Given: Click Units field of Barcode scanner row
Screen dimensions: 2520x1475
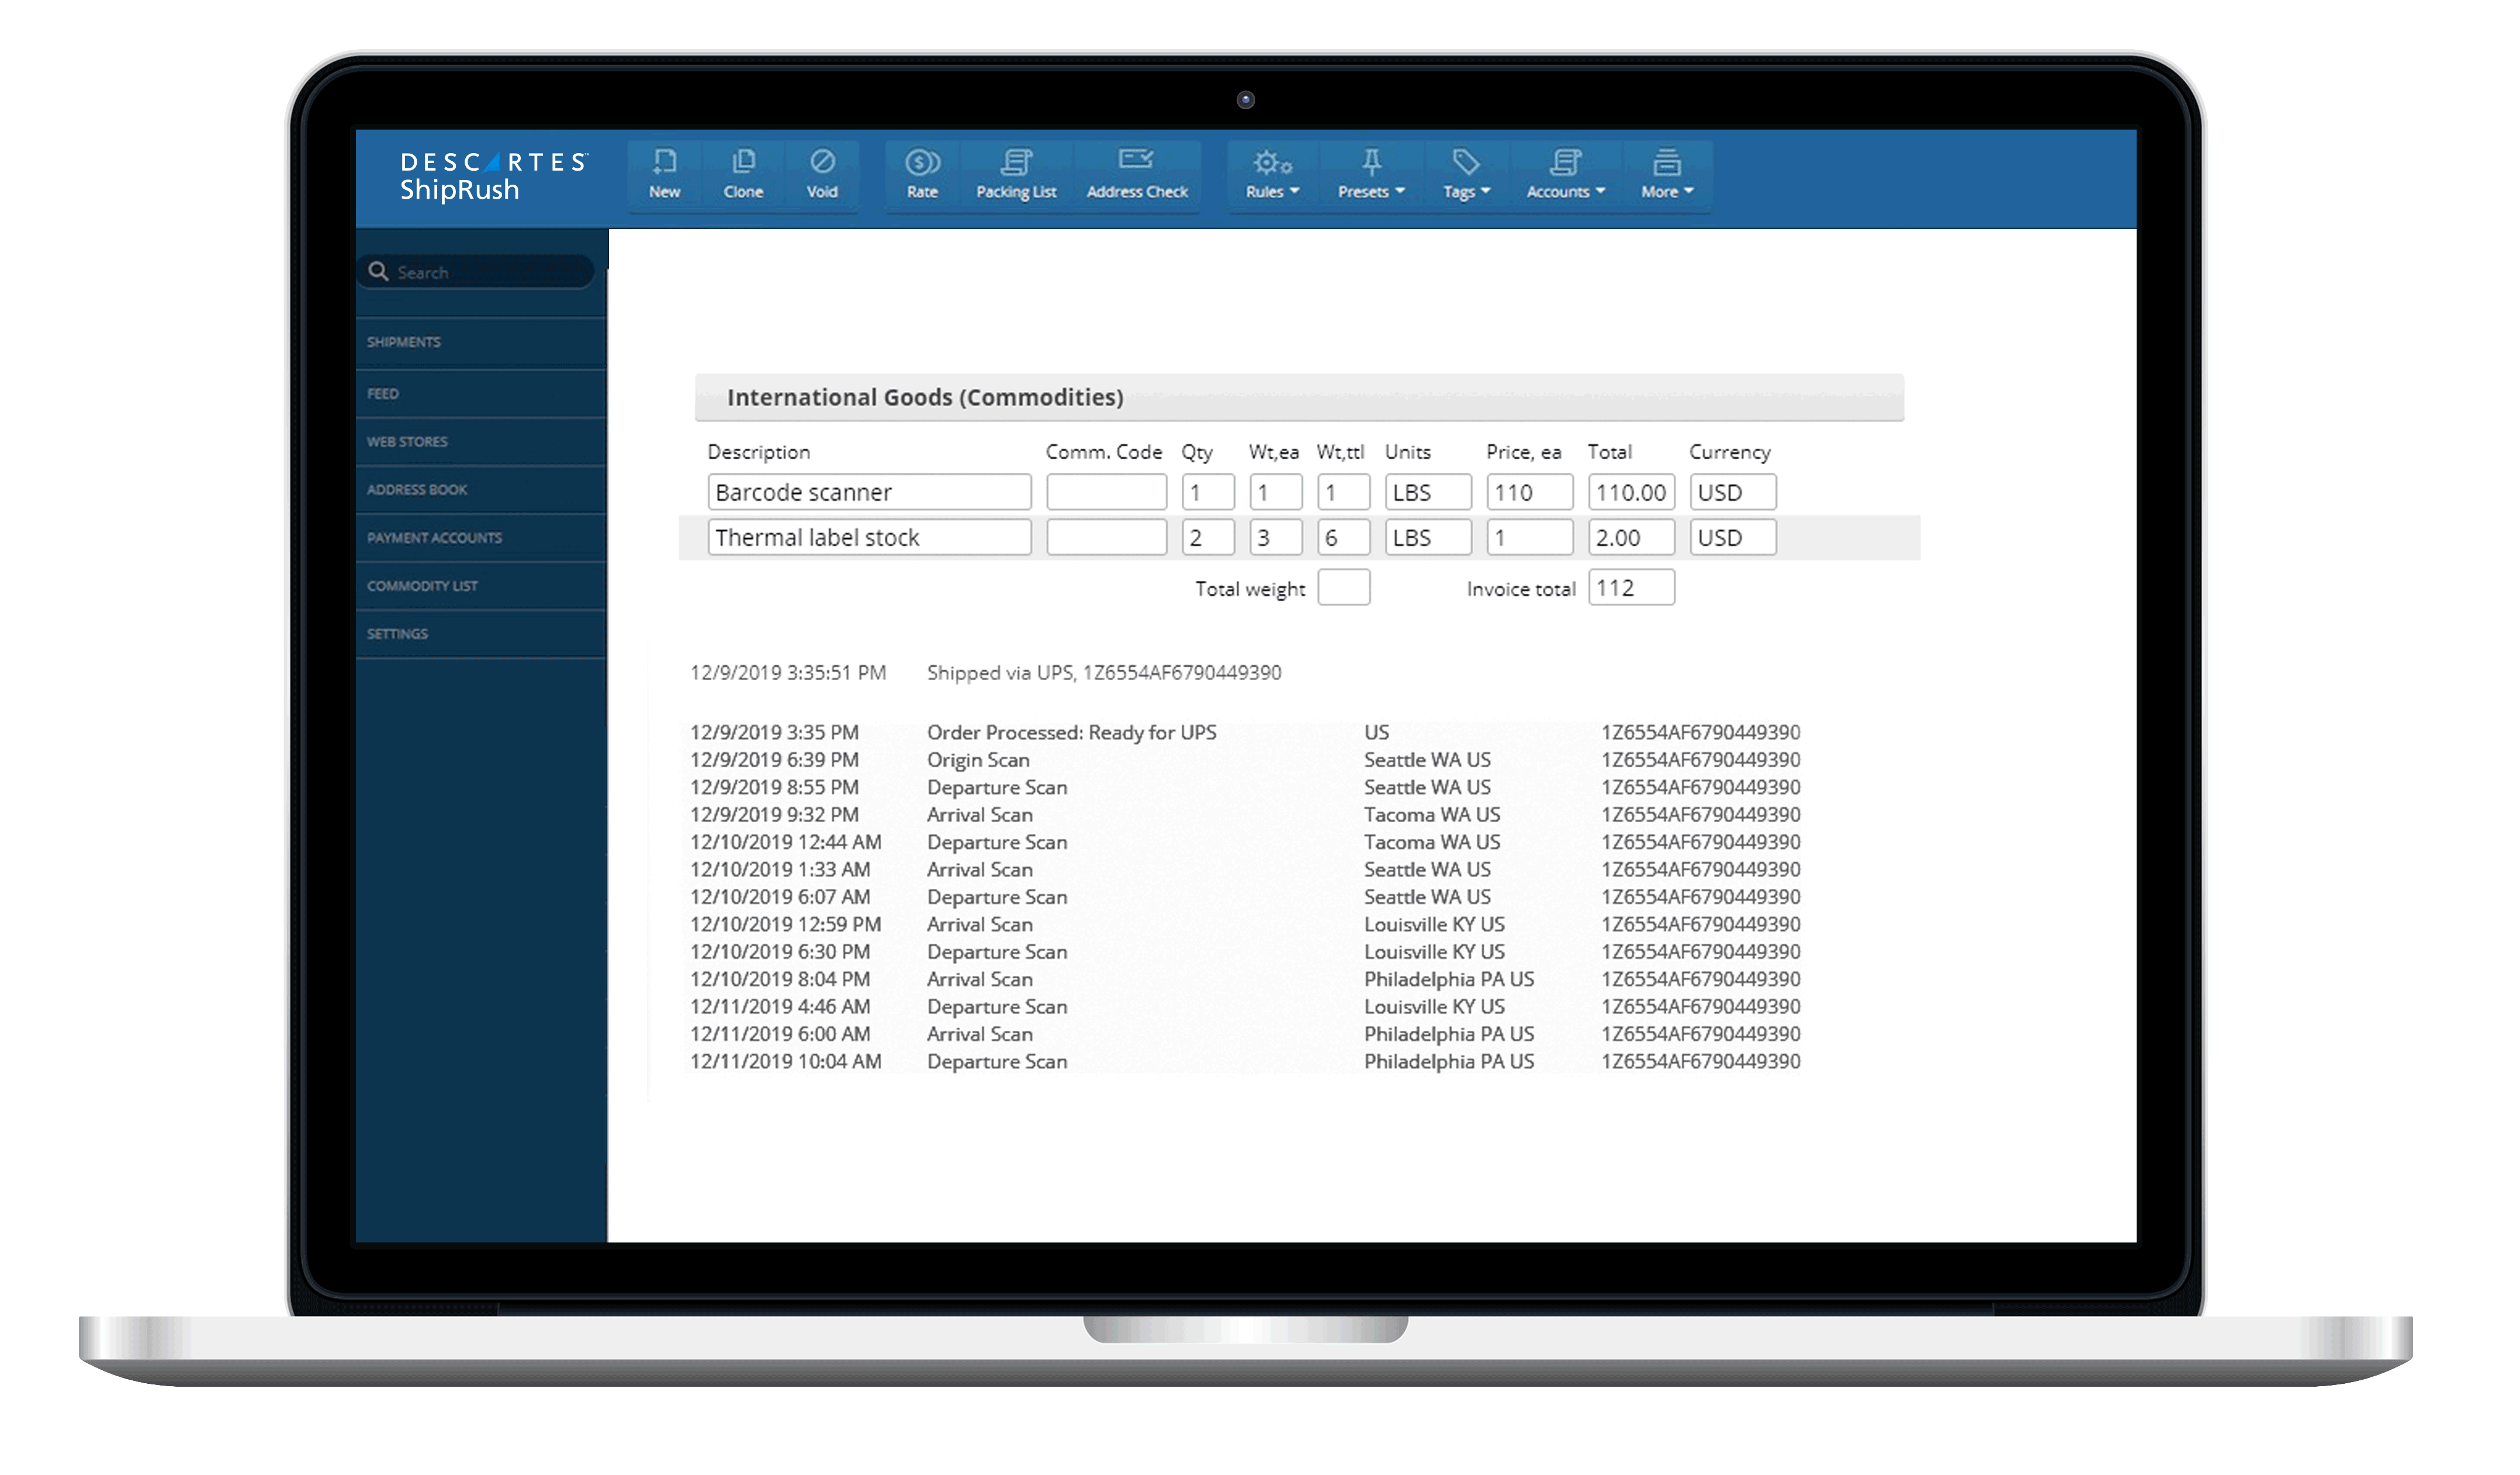Looking at the screenshot, I should (x=1428, y=492).
